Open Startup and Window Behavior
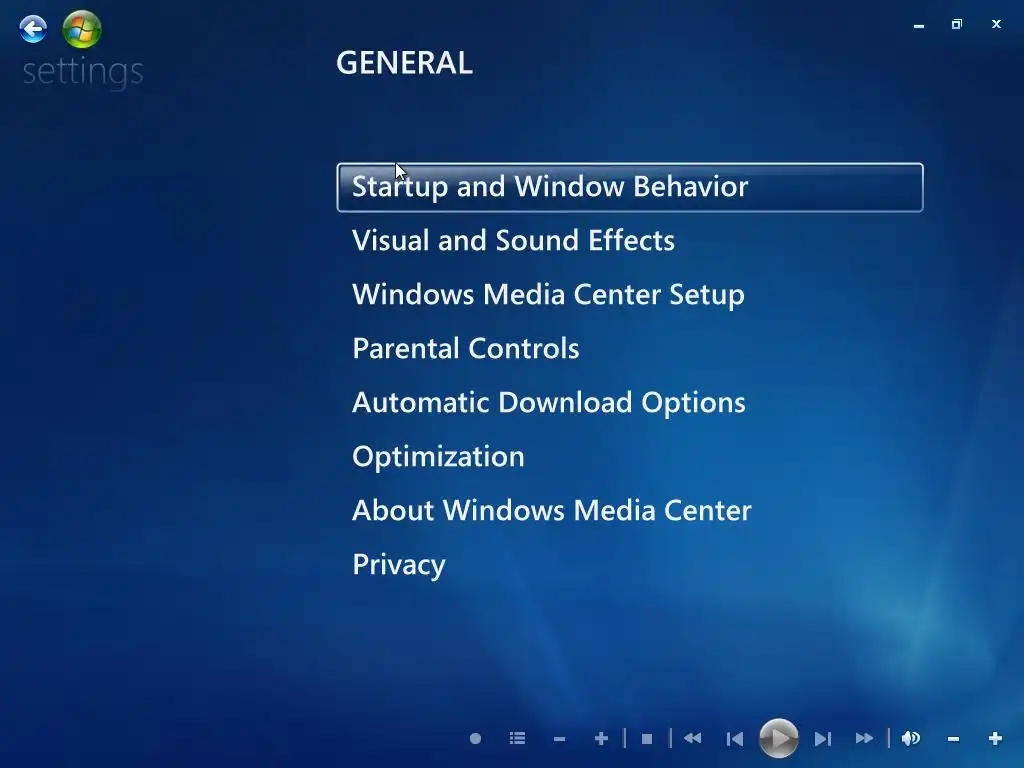The width and height of the screenshot is (1024, 768). tap(630, 187)
